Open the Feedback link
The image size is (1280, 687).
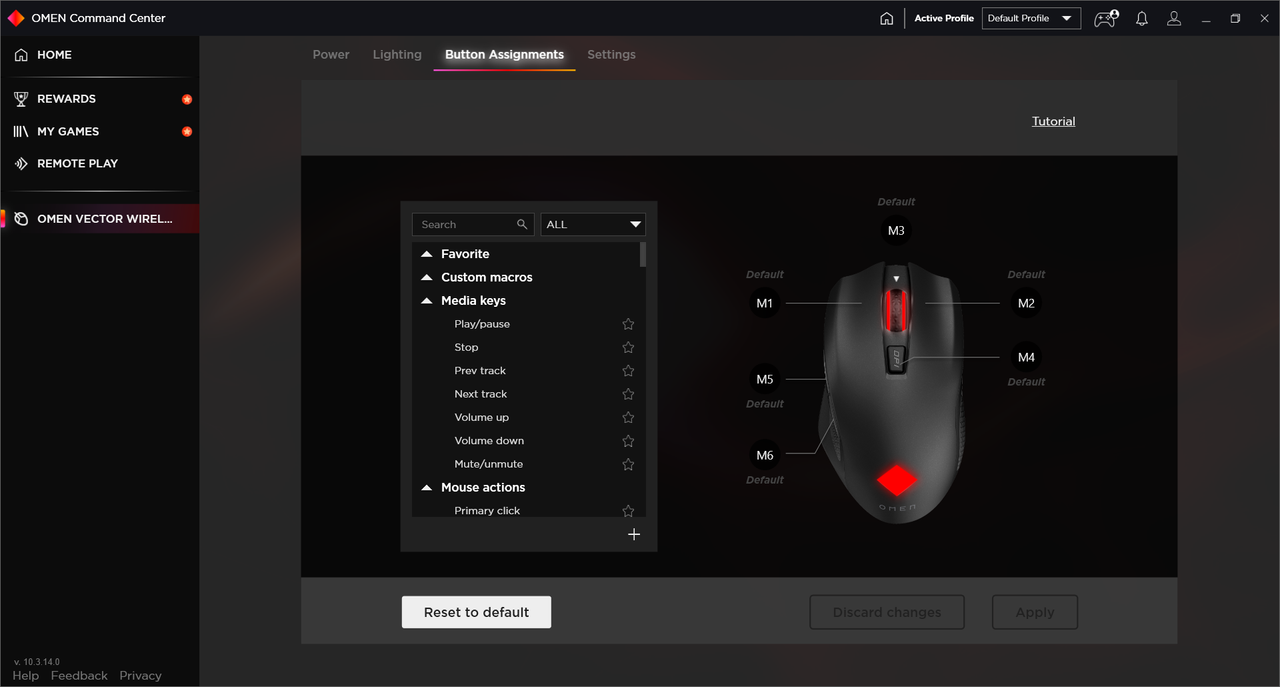click(x=79, y=675)
